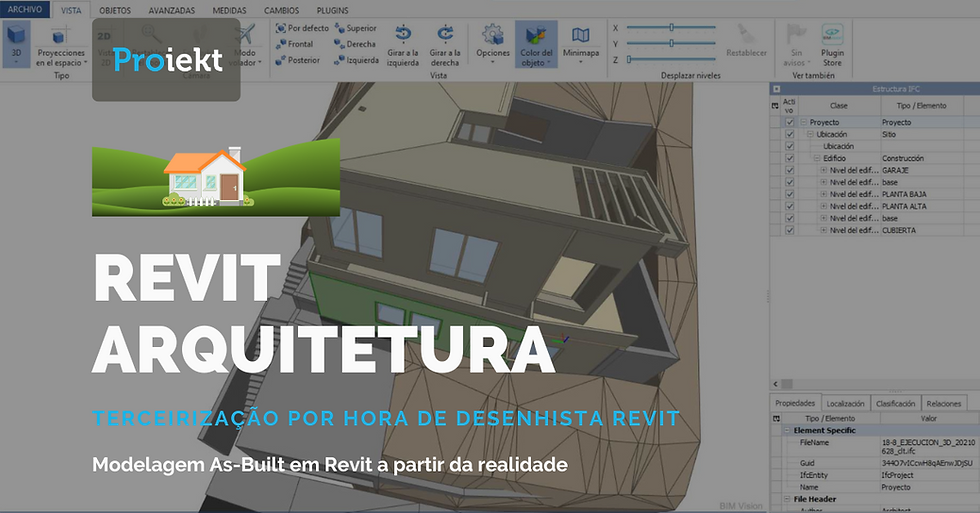Collapse the Proyecto tree node
This screenshot has height=513, width=980.
click(804, 122)
